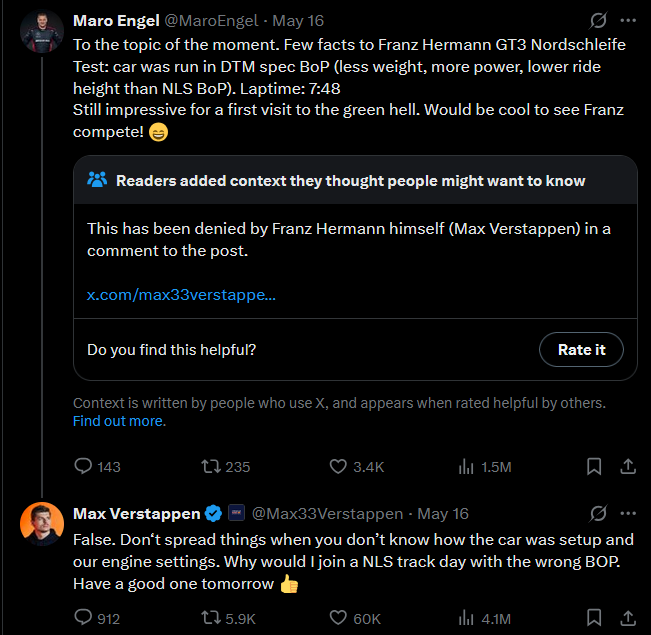Bookmark Max Verstappen's reply
Image resolution: width=651 pixels, height=635 pixels.
pyautogui.click(x=593, y=618)
